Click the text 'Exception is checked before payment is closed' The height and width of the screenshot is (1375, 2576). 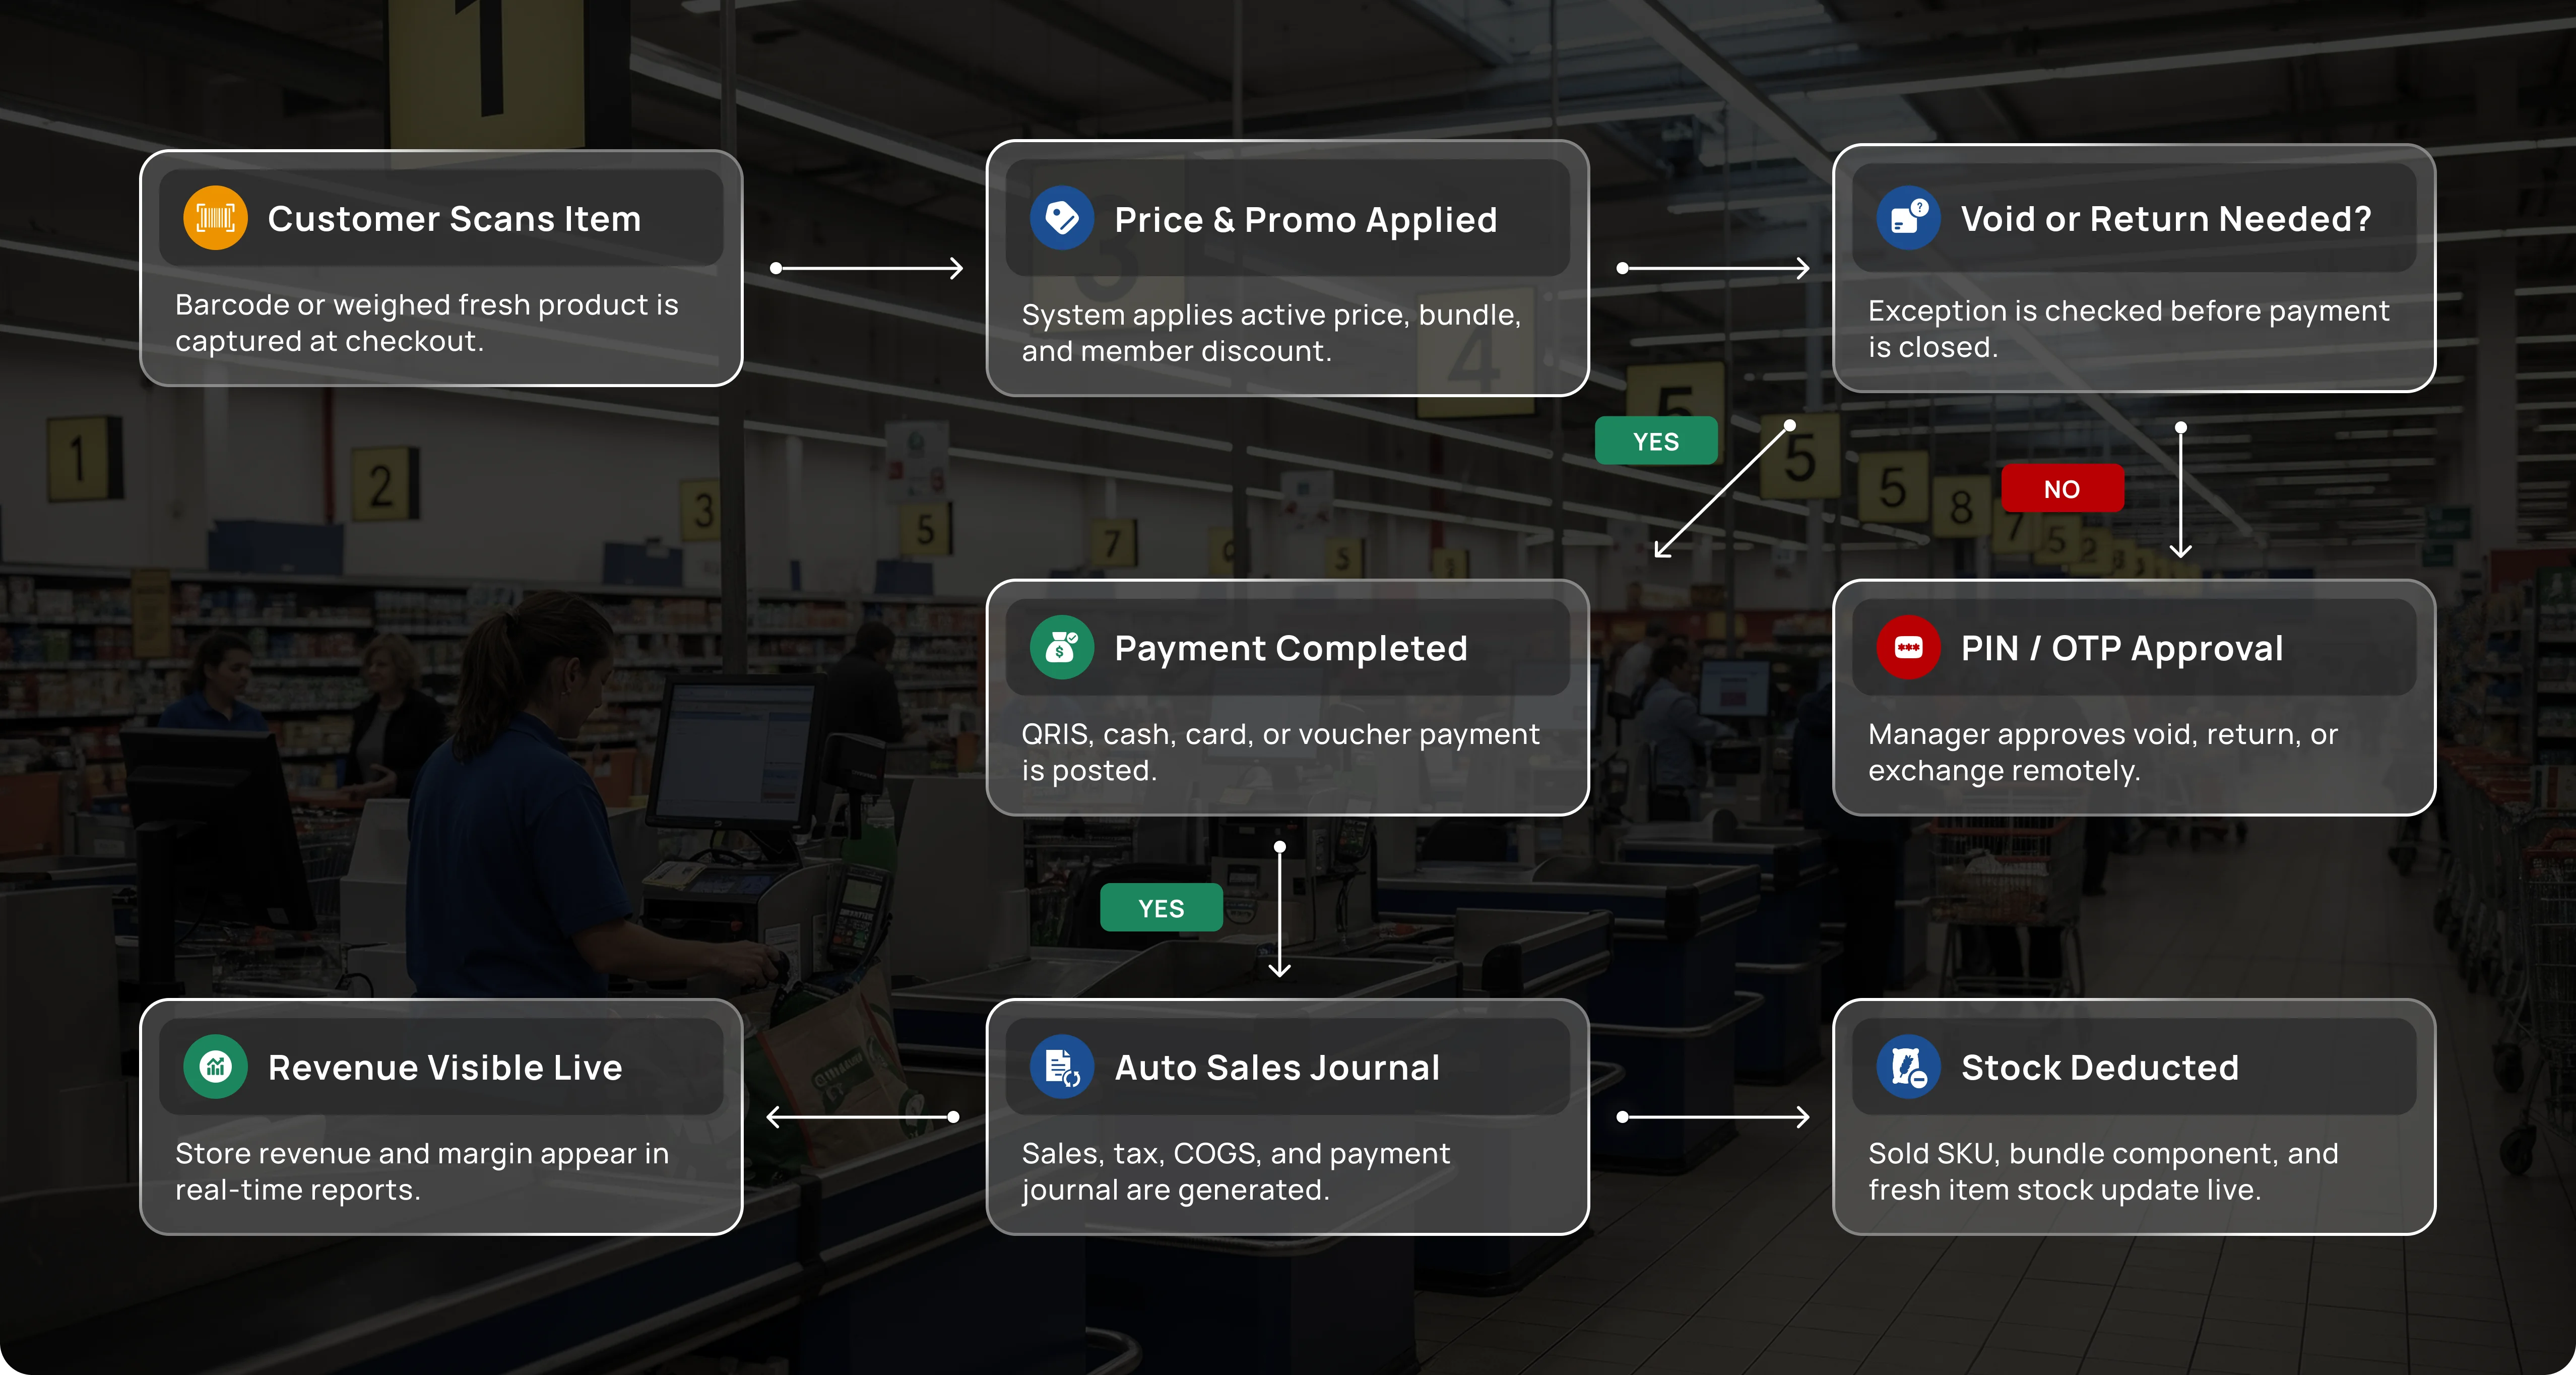point(2128,328)
